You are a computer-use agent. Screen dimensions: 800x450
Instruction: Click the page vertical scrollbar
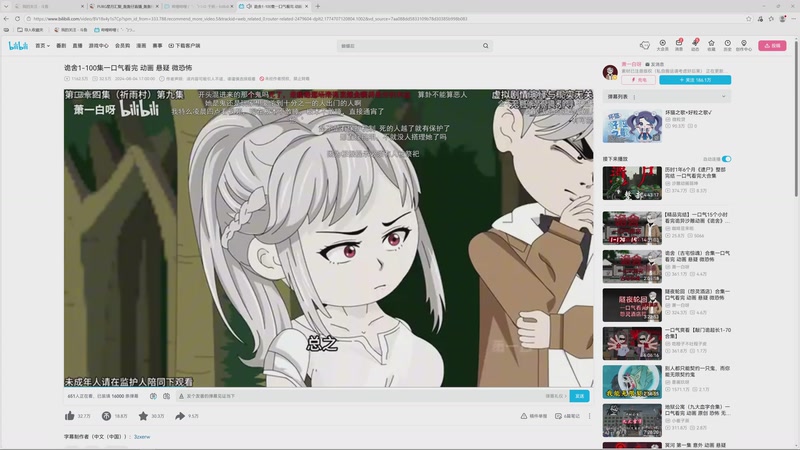click(x=796, y=117)
